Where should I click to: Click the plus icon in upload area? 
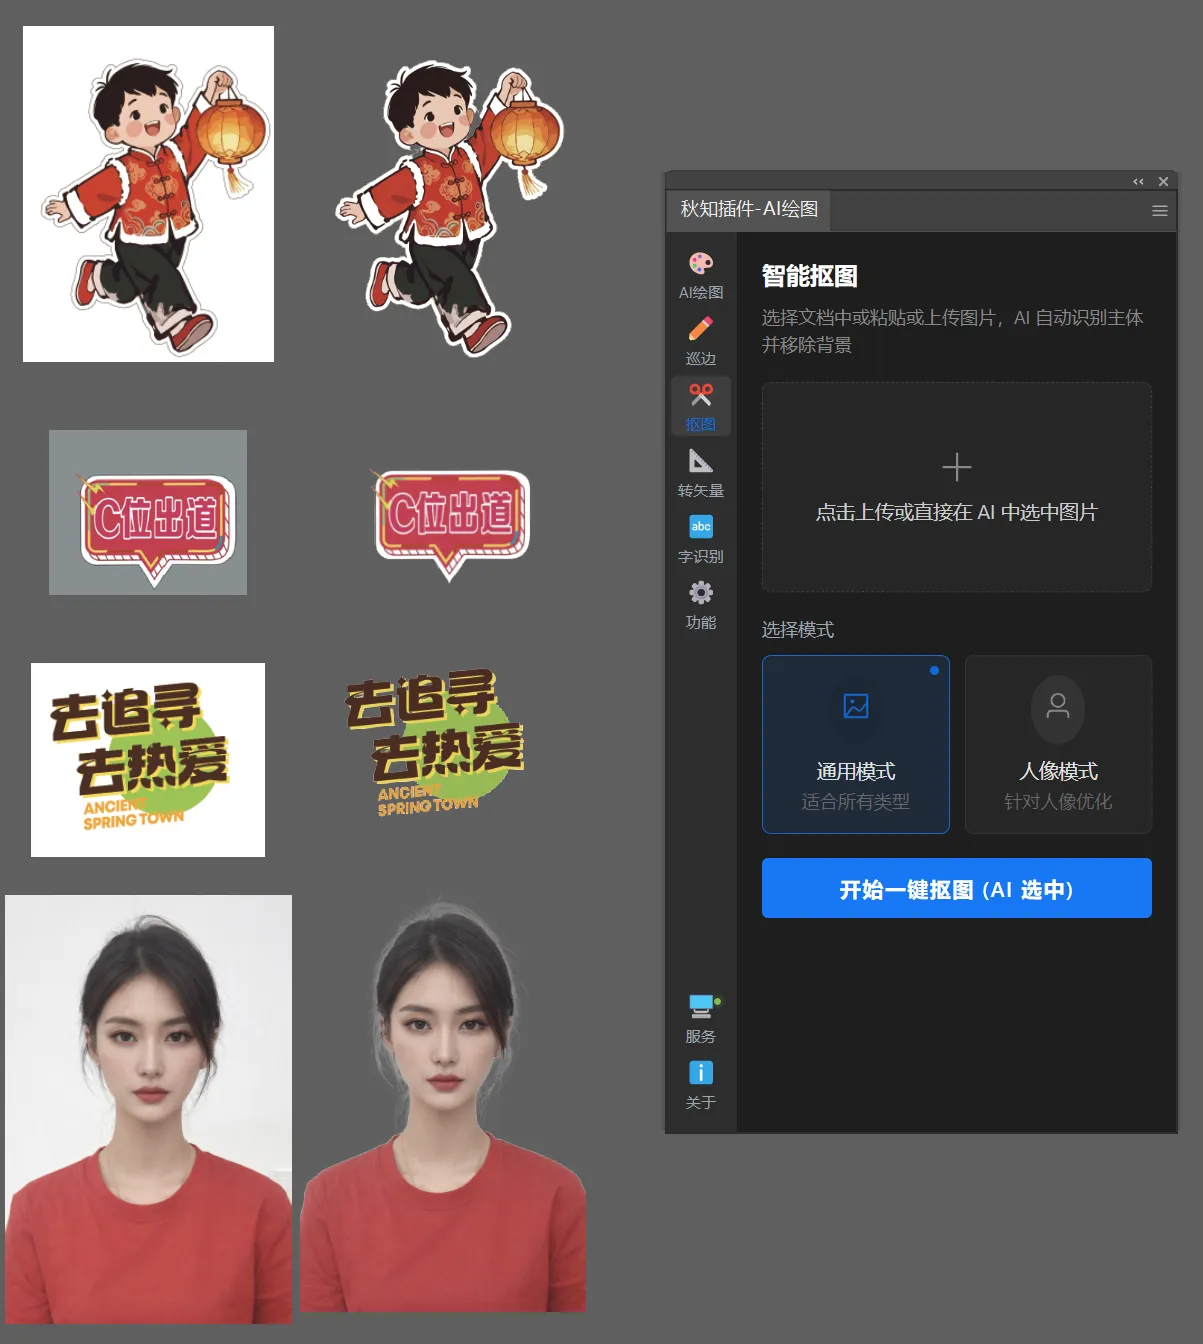tap(956, 466)
